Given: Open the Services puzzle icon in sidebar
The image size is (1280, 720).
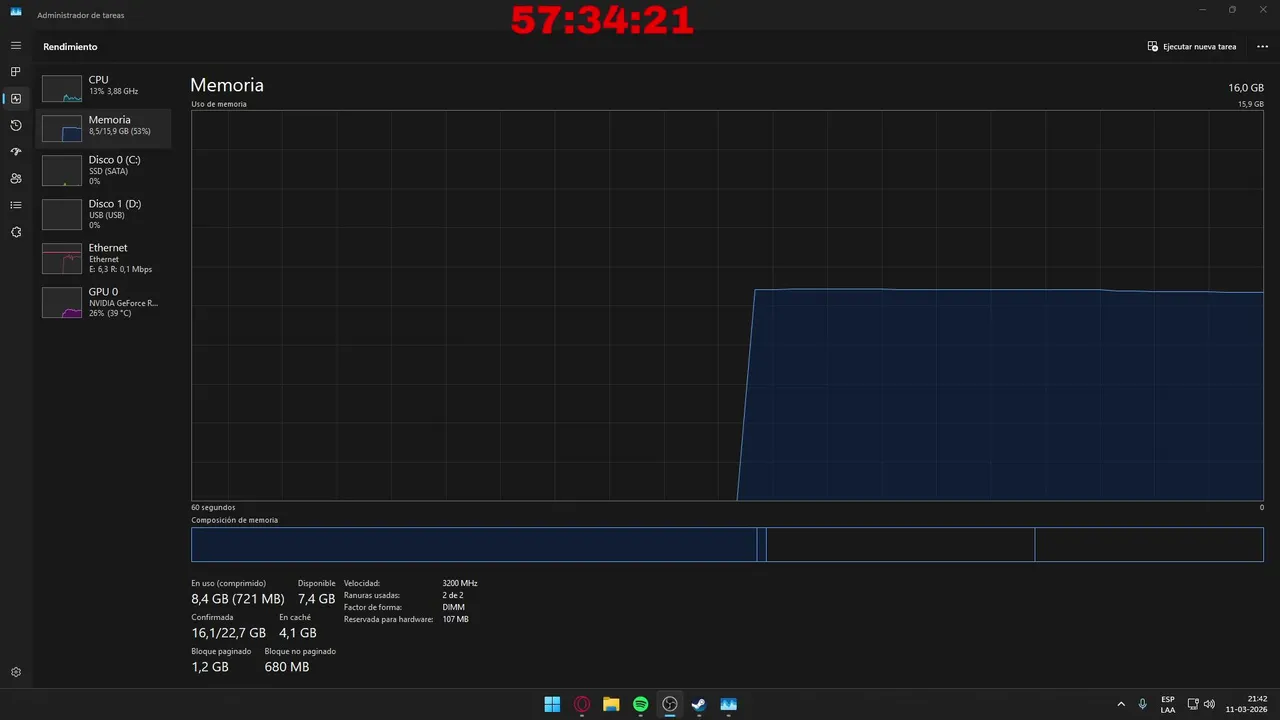Looking at the screenshot, I should point(16,232).
